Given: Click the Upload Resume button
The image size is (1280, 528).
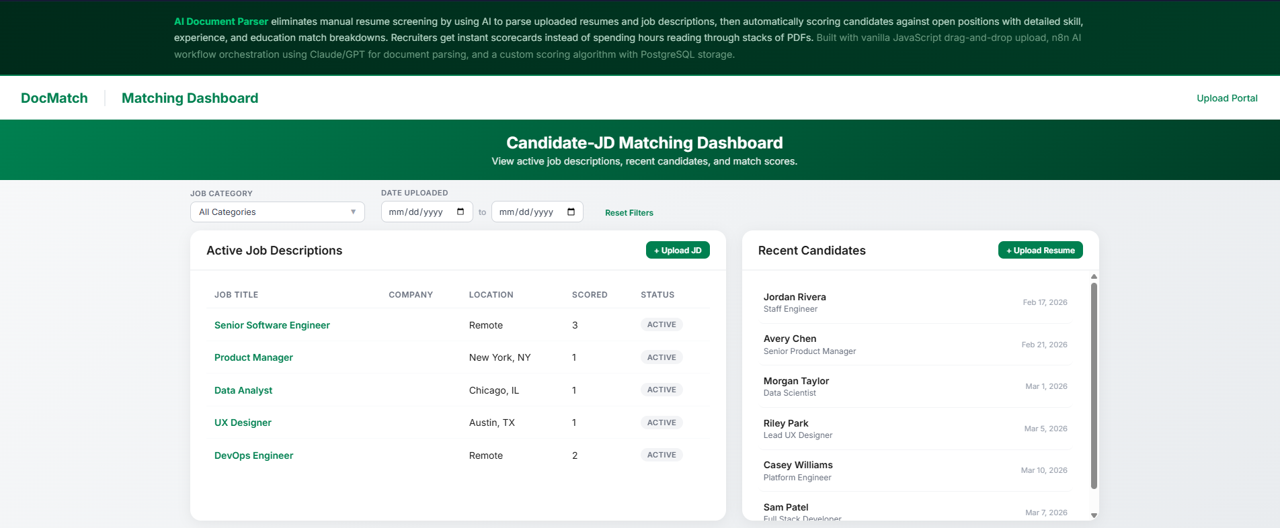Looking at the screenshot, I should 1040,250.
